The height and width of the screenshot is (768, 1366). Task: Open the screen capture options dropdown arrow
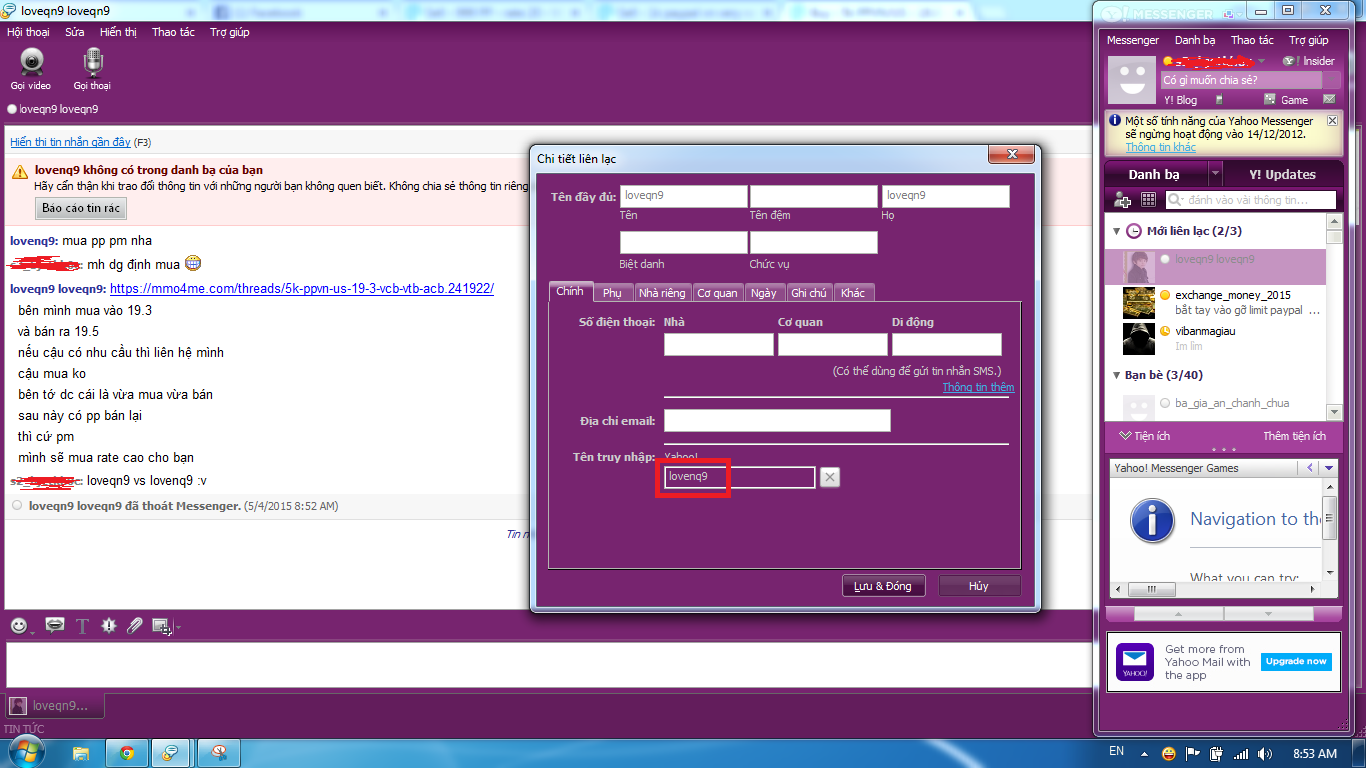pyautogui.click(x=178, y=627)
